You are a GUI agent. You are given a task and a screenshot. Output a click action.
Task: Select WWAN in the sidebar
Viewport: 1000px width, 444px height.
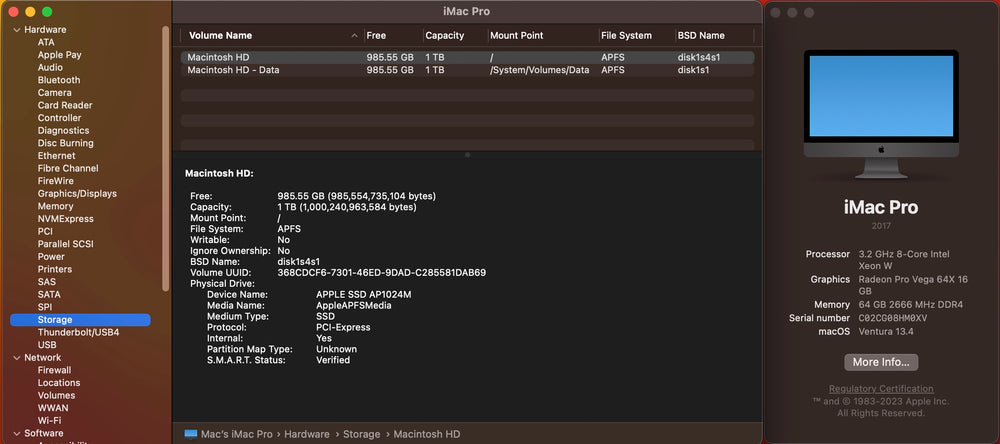click(53, 408)
